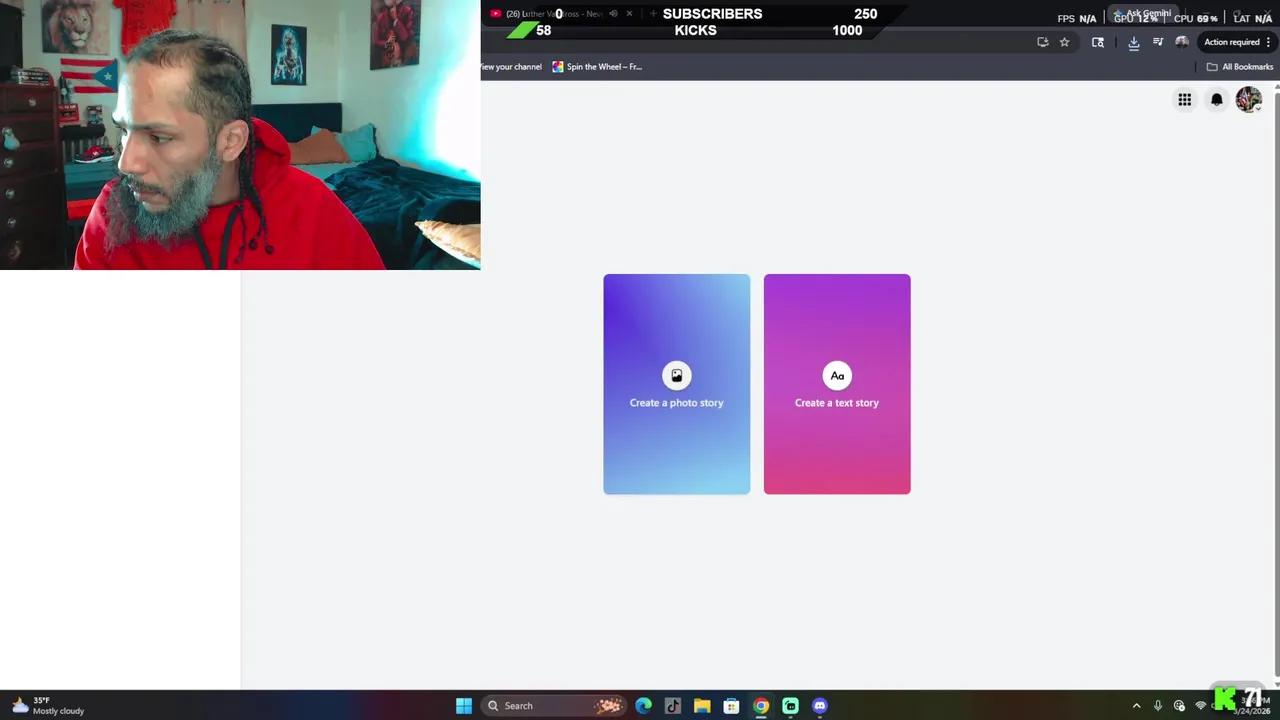The height and width of the screenshot is (720, 1280).
Task: Show hidden system tray icons chevron
Action: [x=1136, y=706]
